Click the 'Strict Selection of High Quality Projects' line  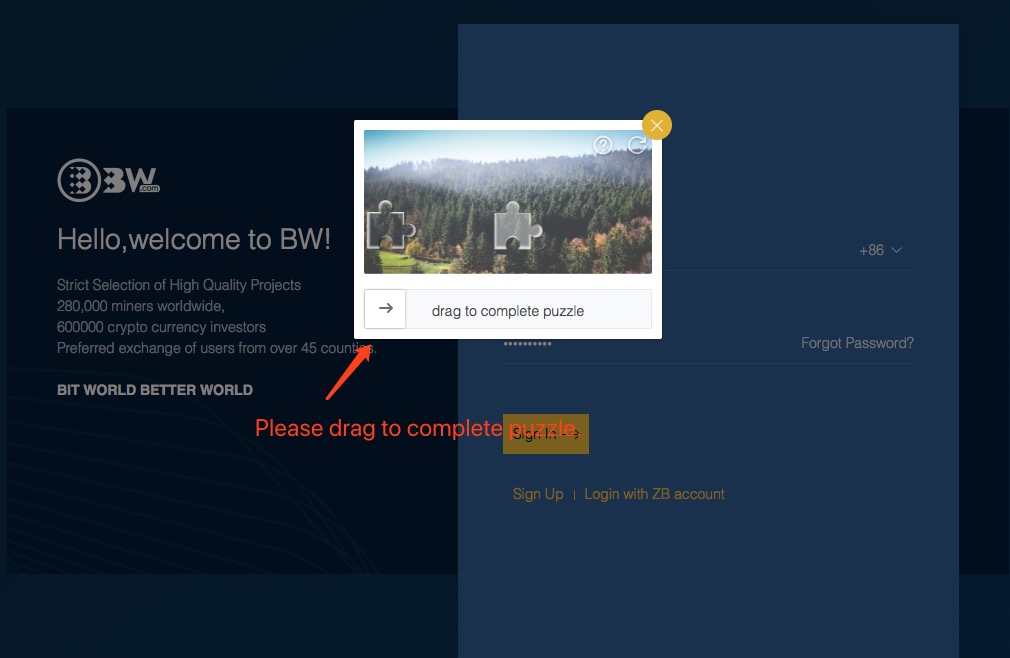[179, 285]
